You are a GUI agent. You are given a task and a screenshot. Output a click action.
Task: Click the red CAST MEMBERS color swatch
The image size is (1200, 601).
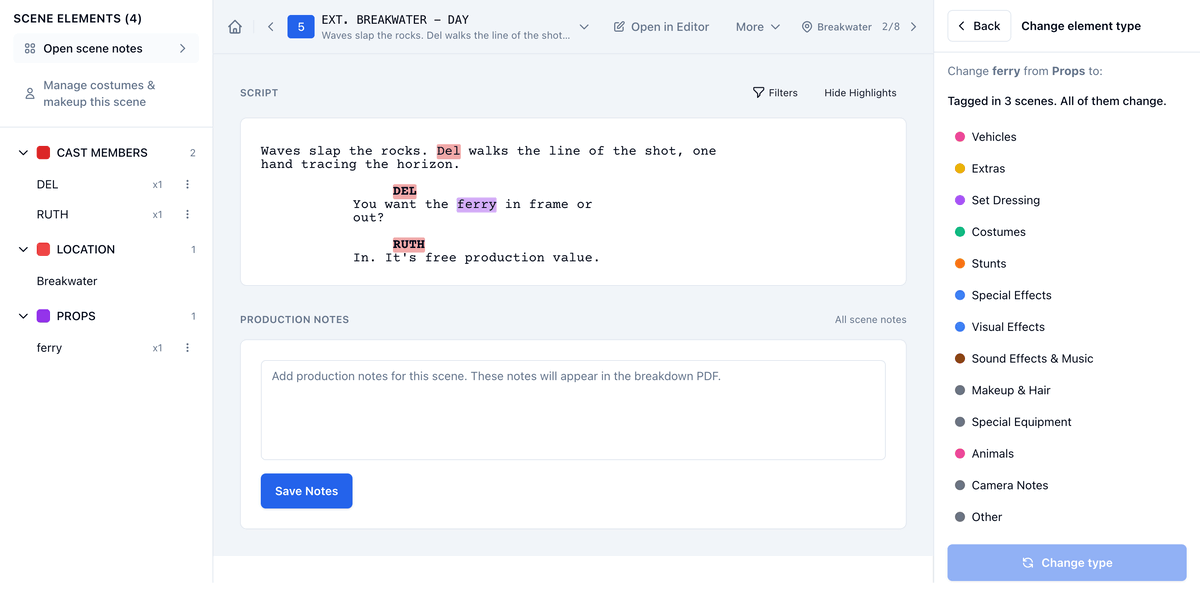tap(43, 153)
